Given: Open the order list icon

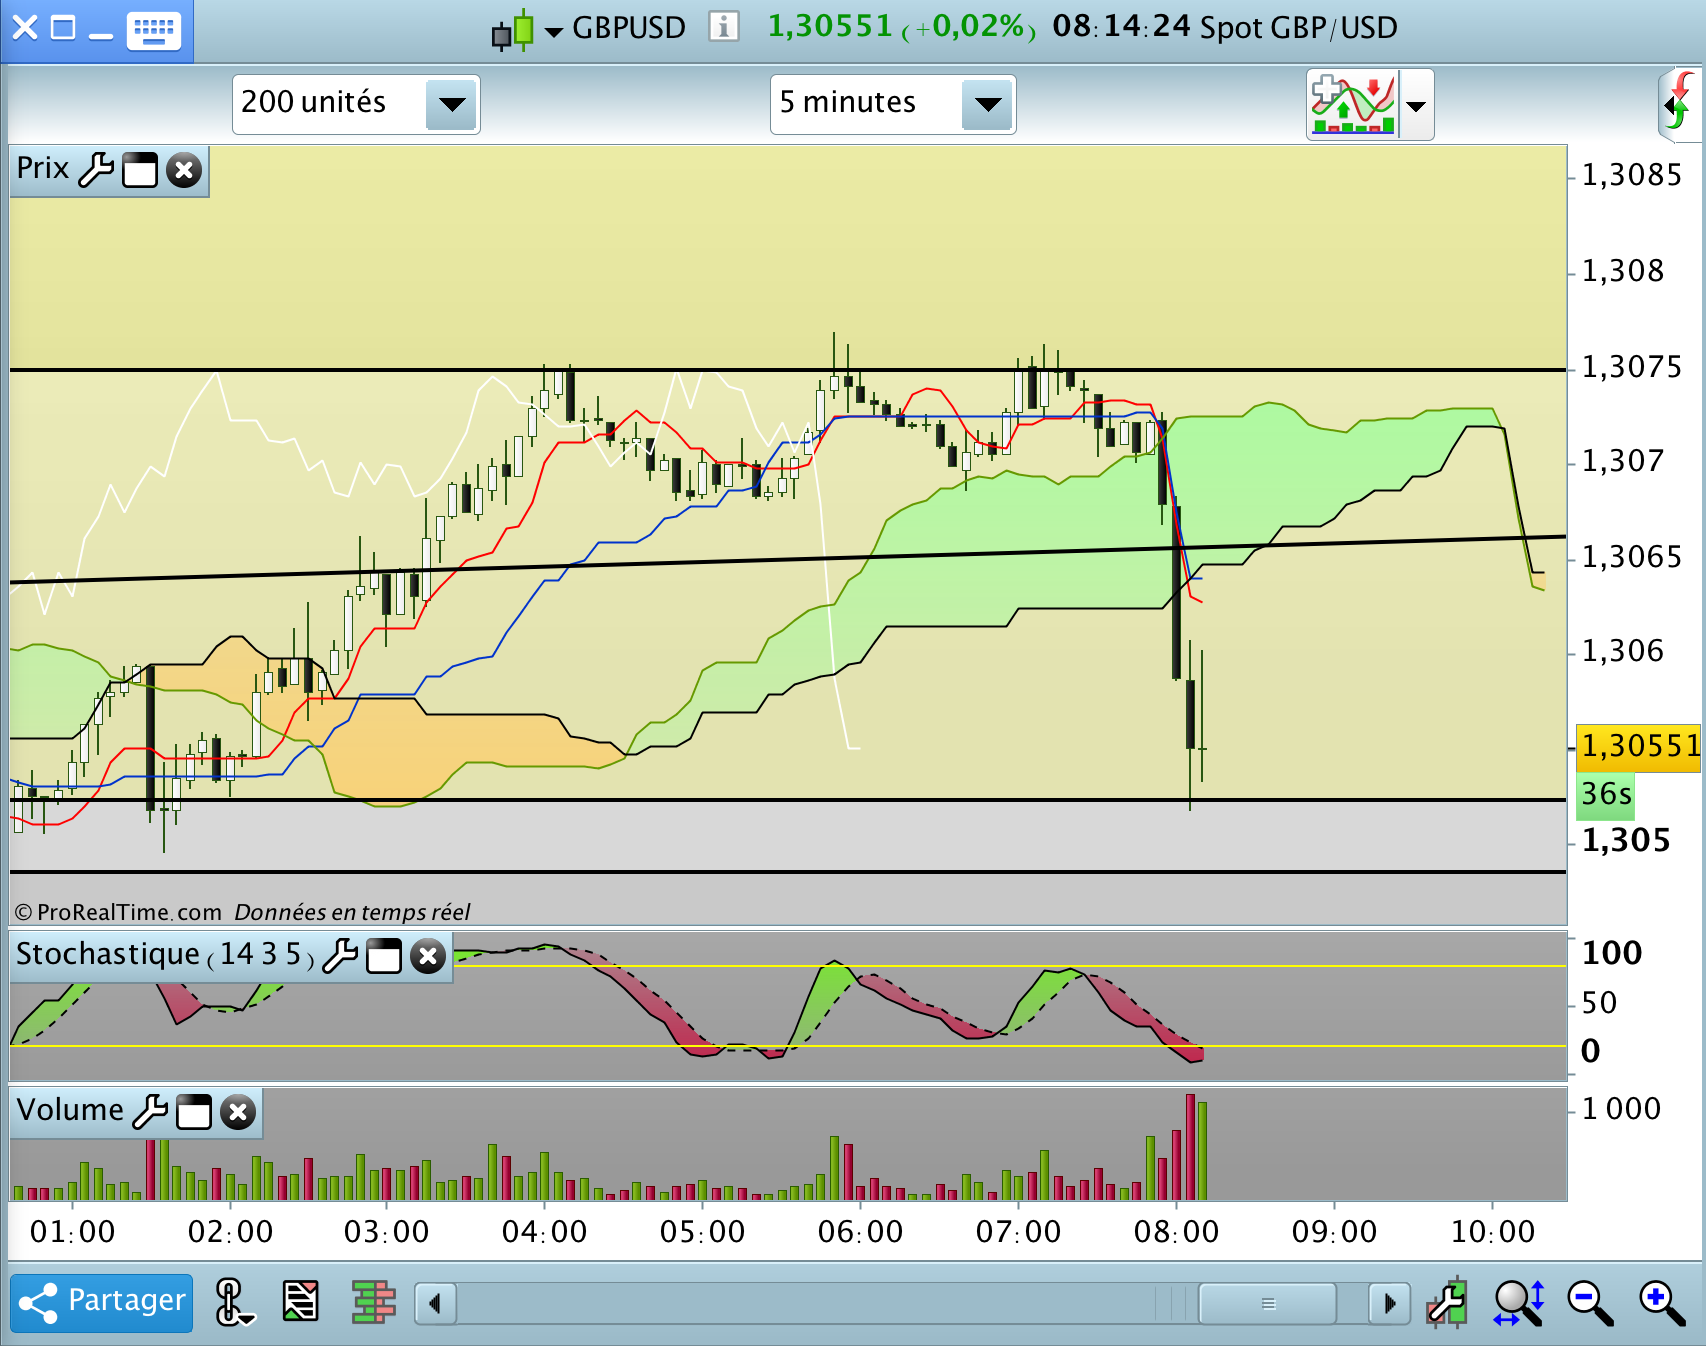Looking at the screenshot, I should coord(301,1302).
